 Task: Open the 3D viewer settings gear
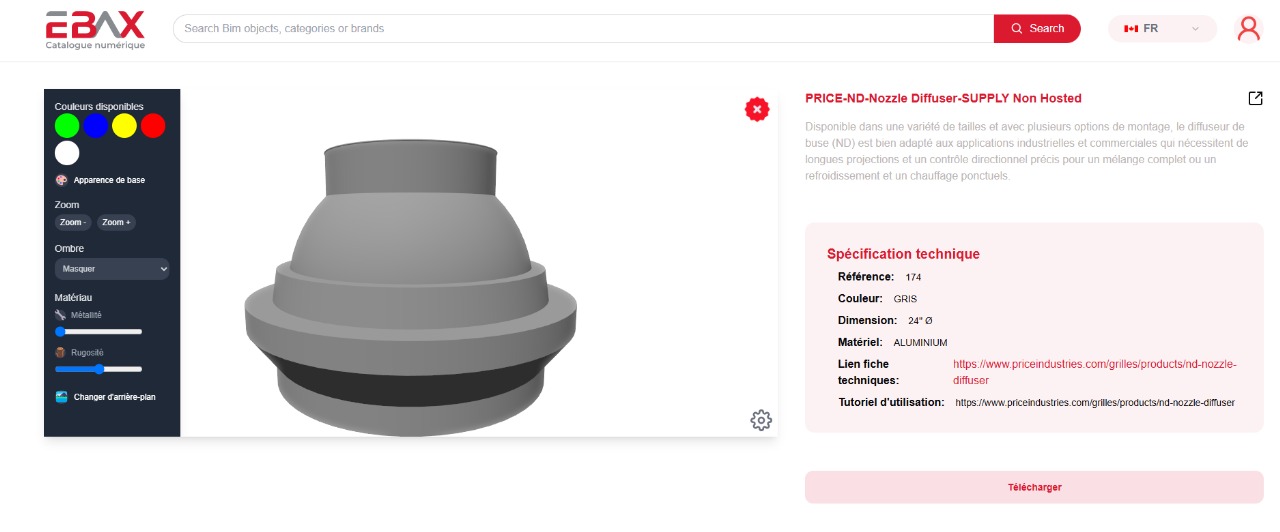coord(761,420)
